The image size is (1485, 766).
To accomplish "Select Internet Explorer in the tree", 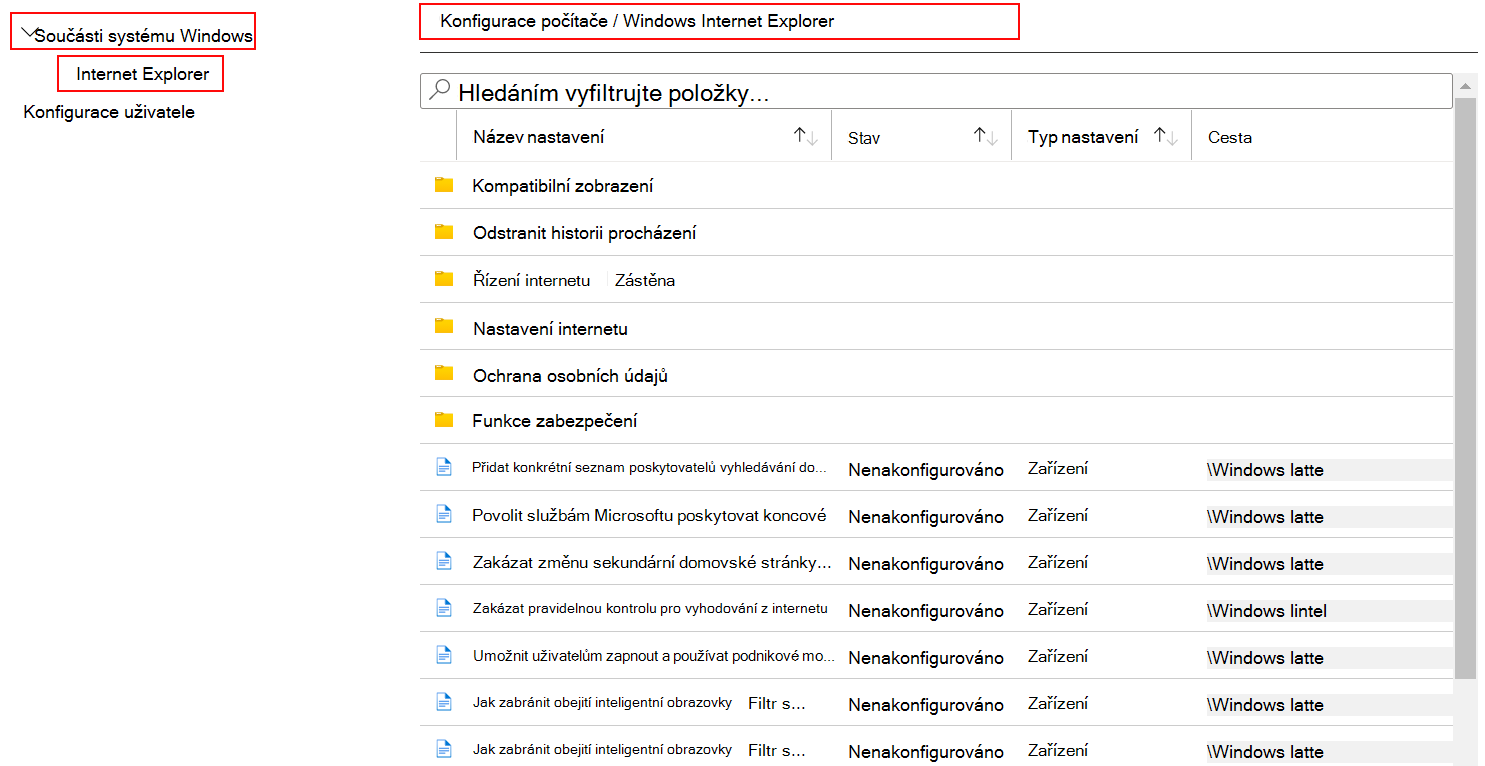I will (142, 74).
